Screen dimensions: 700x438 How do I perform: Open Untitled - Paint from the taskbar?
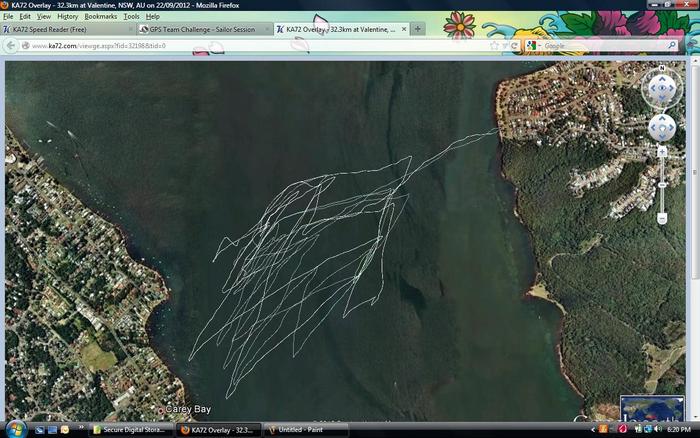point(306,429)
